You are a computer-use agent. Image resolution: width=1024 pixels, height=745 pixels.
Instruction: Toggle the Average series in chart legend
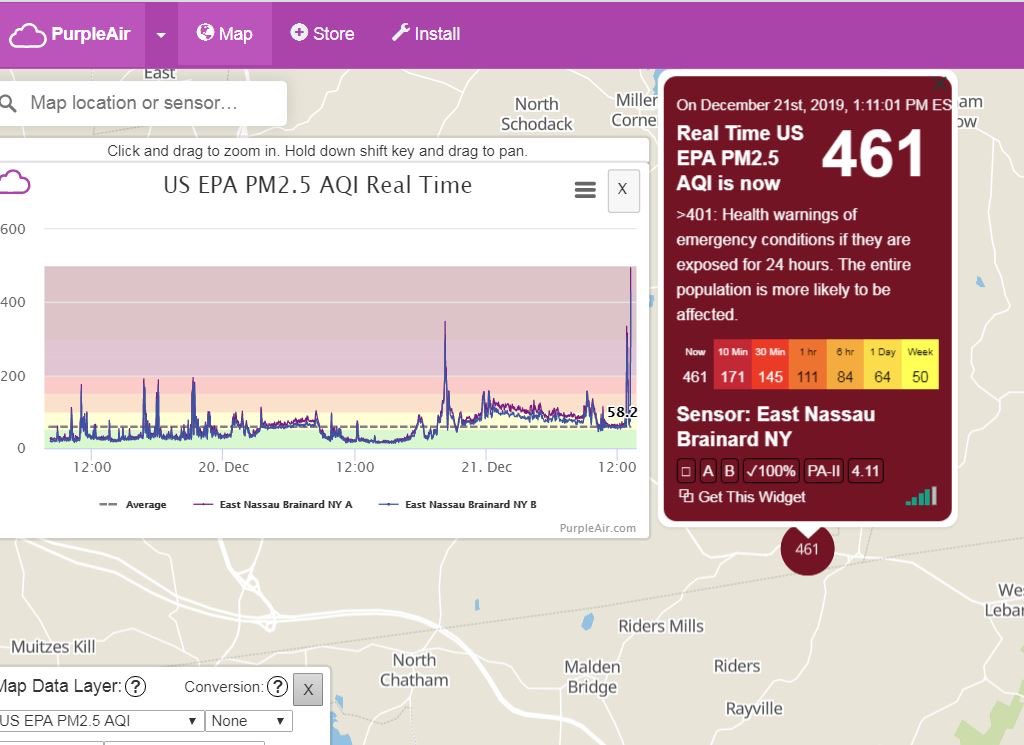[133, 505]
